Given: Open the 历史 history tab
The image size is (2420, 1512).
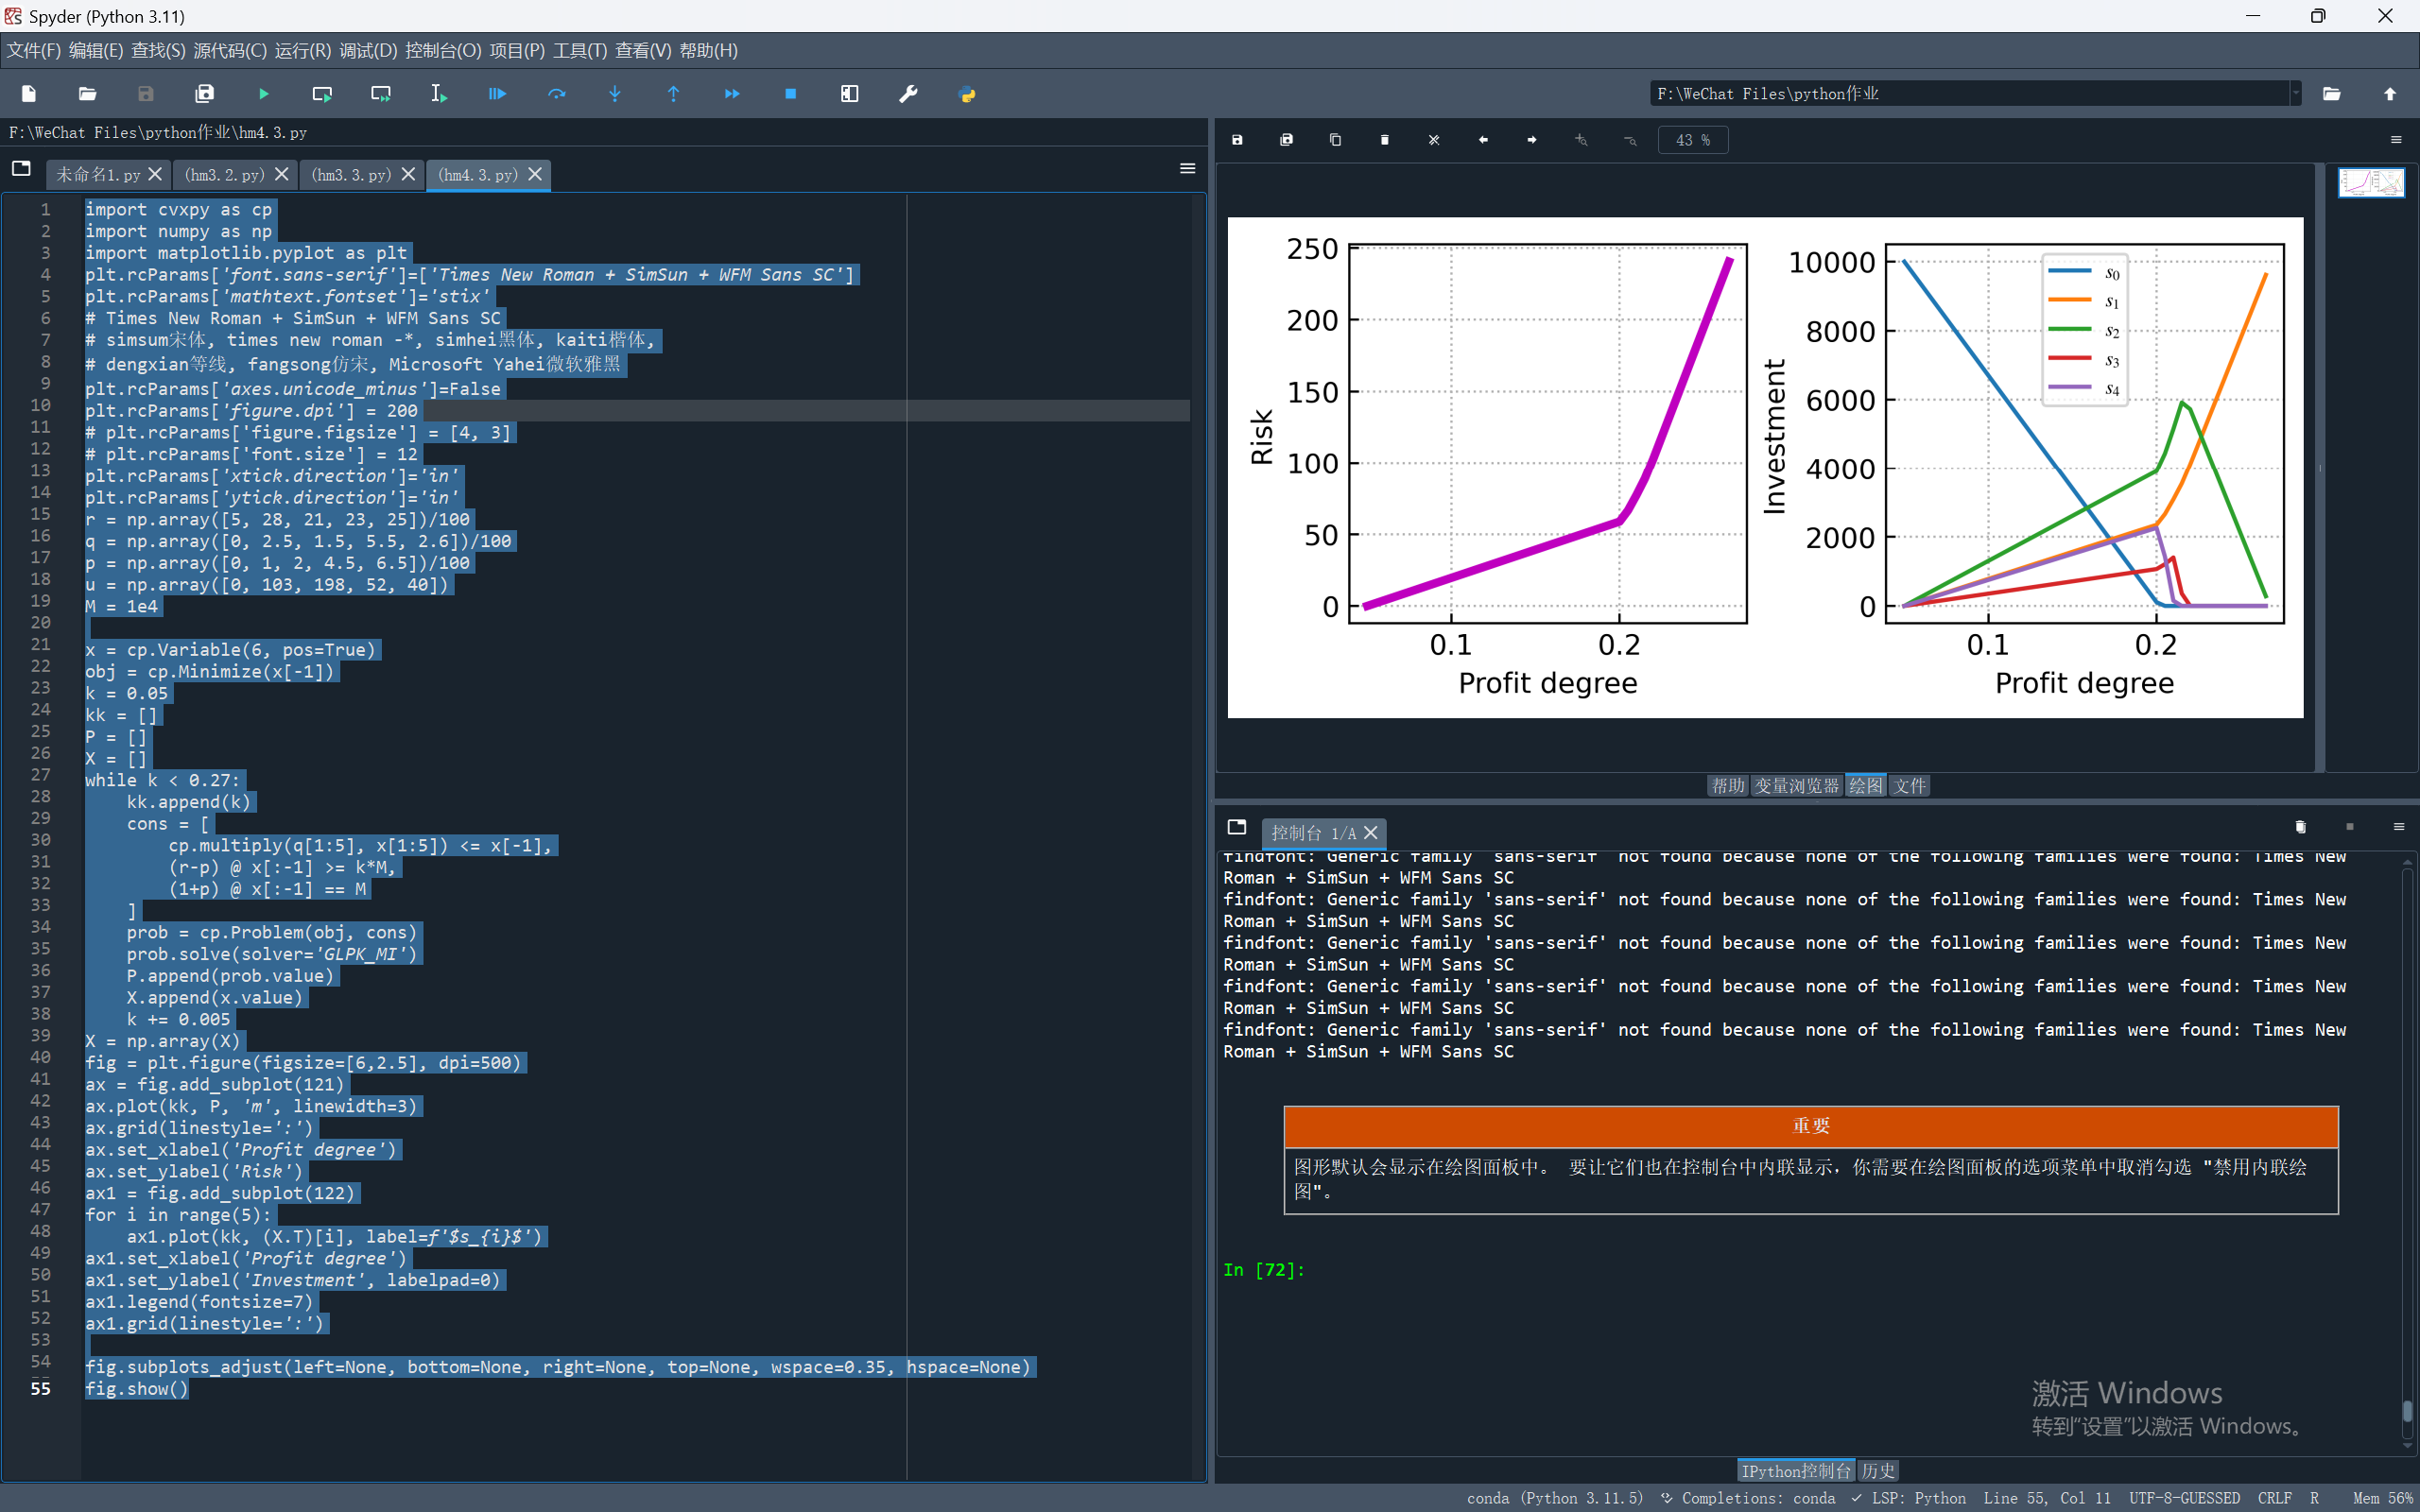Looking at the screenshot, I should pyautogui.click(x=1878, y=1471).
